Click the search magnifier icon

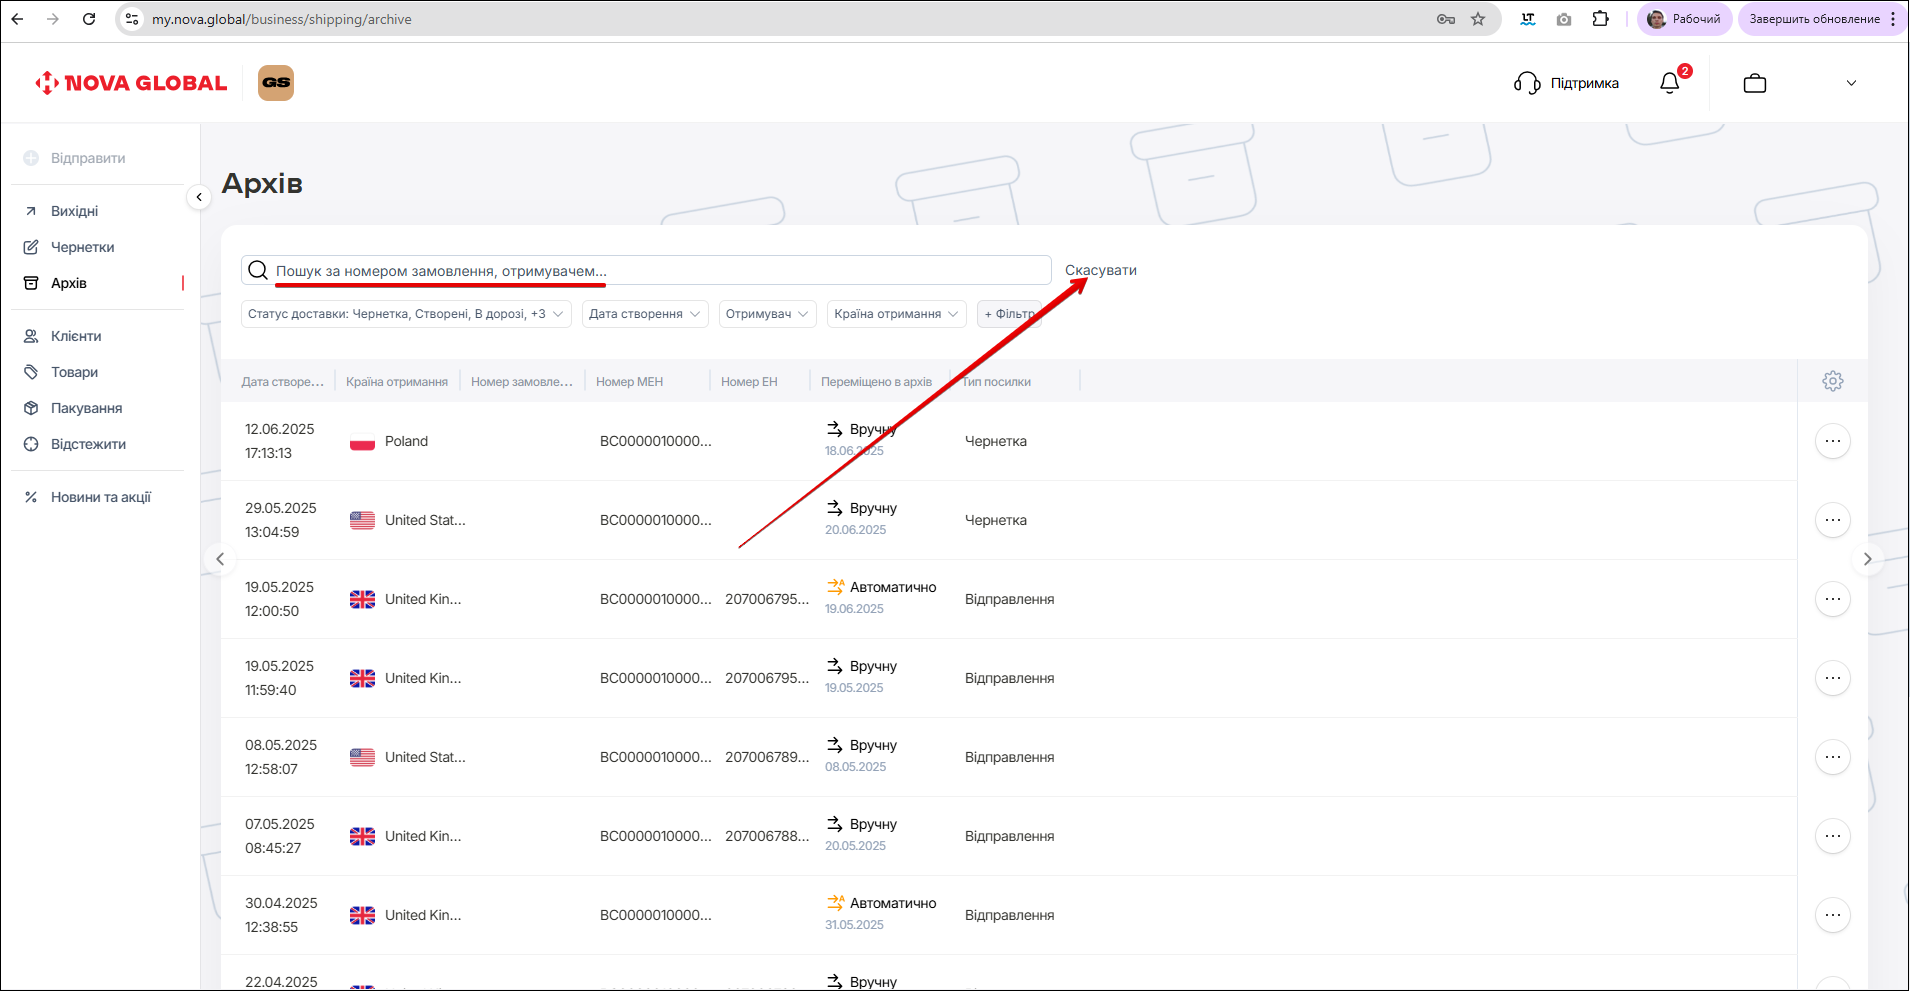coord(258,270)
